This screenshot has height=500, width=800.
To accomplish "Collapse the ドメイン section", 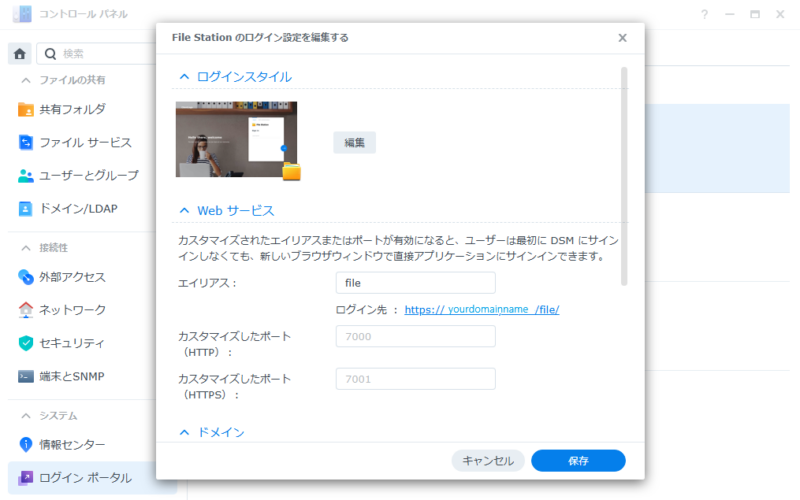I will tap(184, 433).
